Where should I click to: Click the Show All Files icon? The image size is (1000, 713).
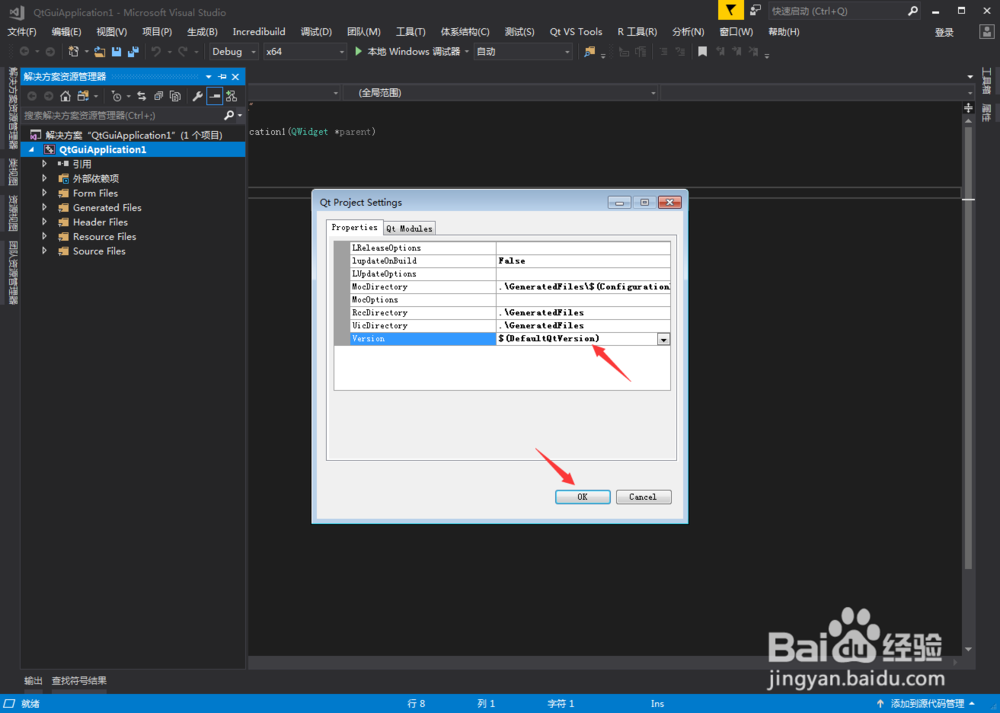[x=175, y=96]
